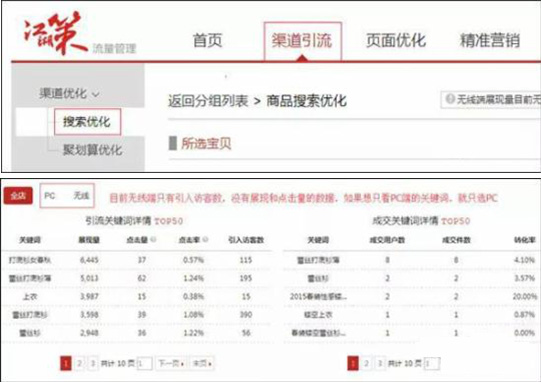Click help icon beside 点击率 column
541x382 pixels.
point(205,239)
